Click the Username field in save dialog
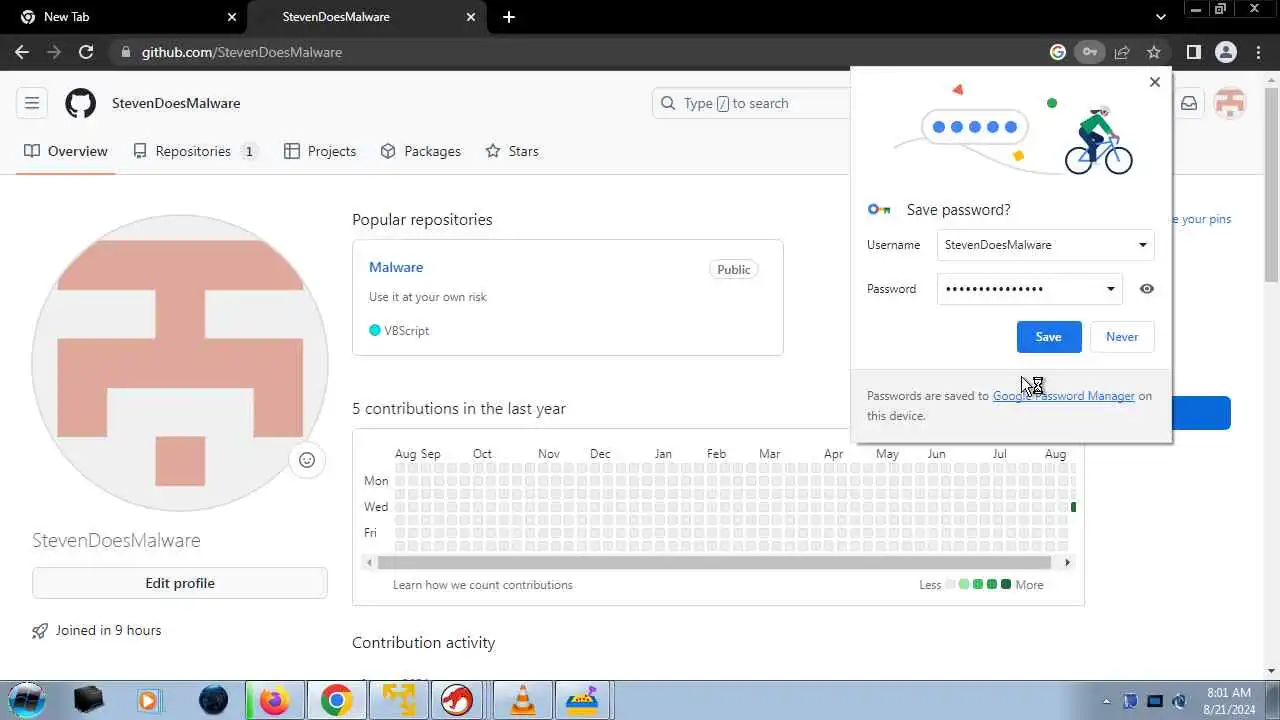 click(x=1045, y=245)
